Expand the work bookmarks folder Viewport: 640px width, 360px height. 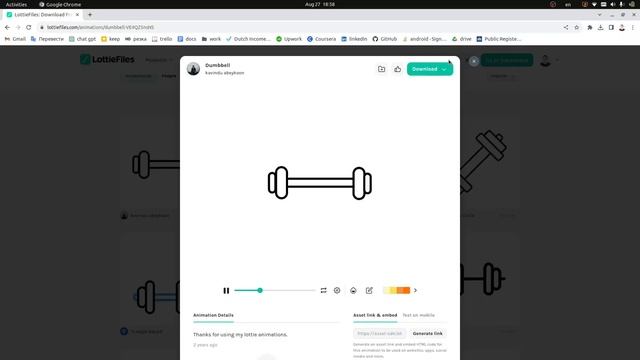211,39
